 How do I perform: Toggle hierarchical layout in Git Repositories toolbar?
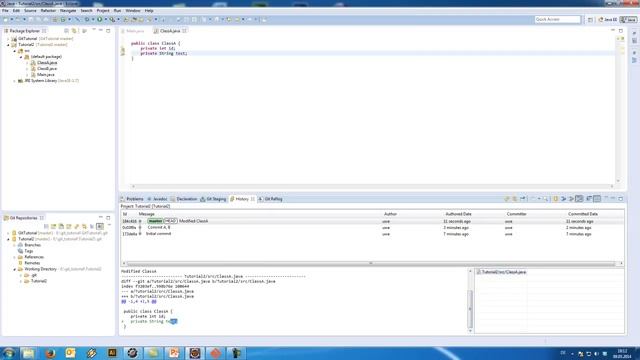[x=100, y=227]
